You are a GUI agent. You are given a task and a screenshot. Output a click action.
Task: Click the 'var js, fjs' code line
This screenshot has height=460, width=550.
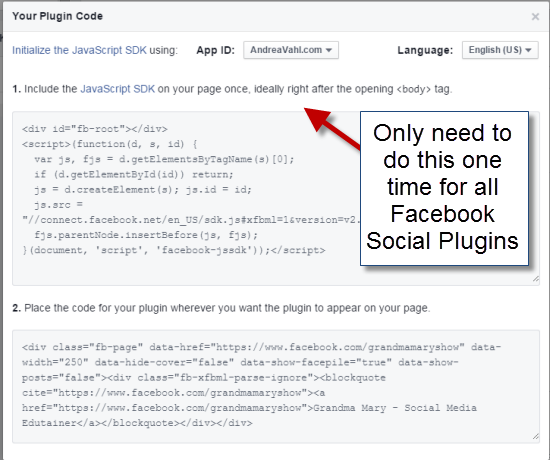pos(164,159)
